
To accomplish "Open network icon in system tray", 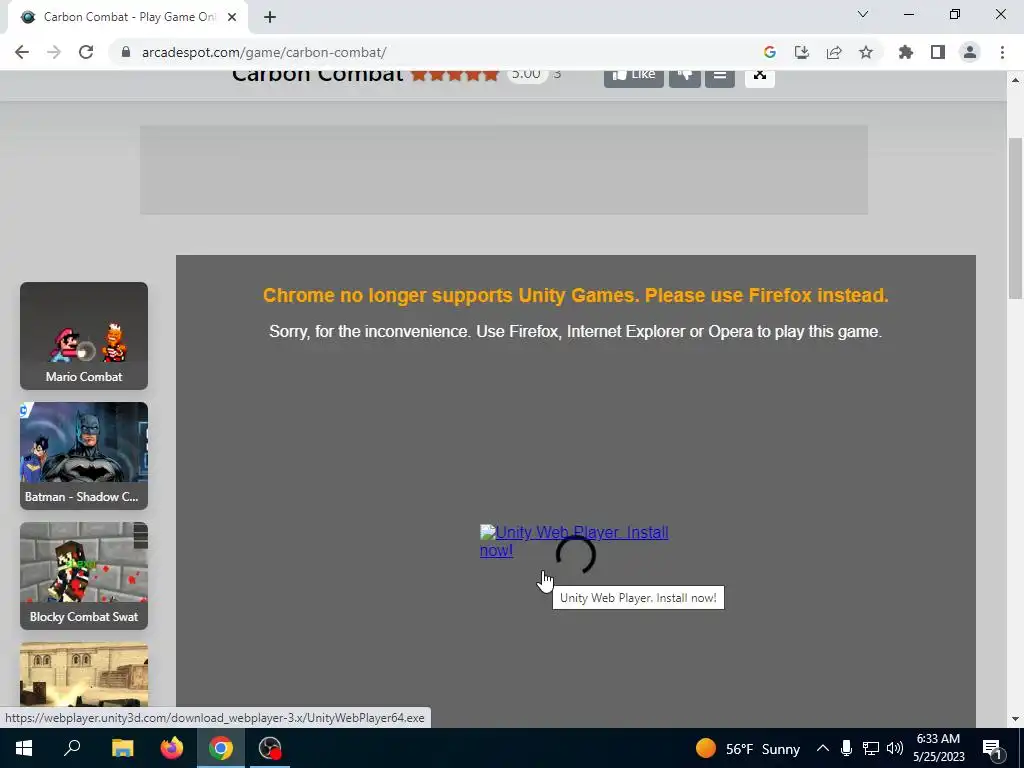I will [871, 748].
